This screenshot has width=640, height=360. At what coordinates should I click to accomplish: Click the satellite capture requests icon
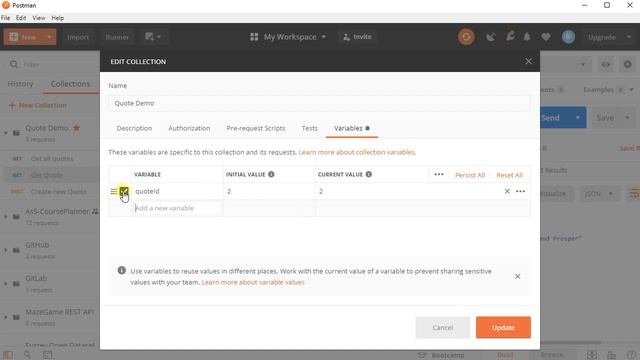click(491, 37)
